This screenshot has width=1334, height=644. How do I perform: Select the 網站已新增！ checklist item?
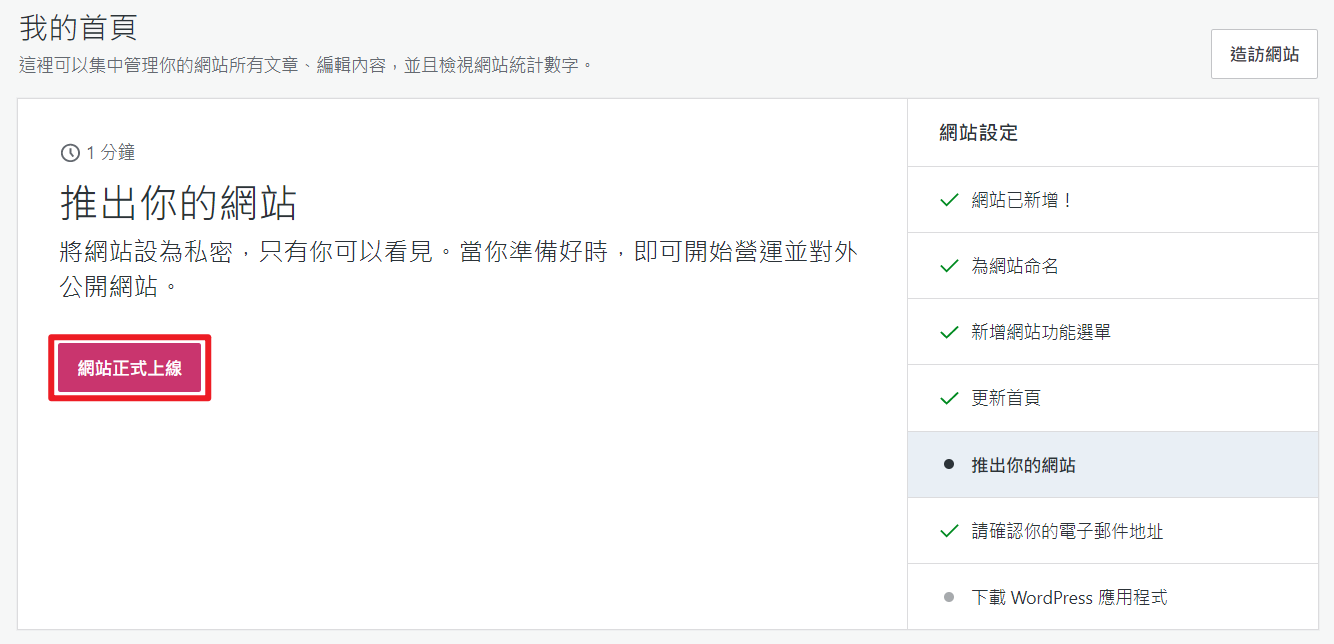1022,200
